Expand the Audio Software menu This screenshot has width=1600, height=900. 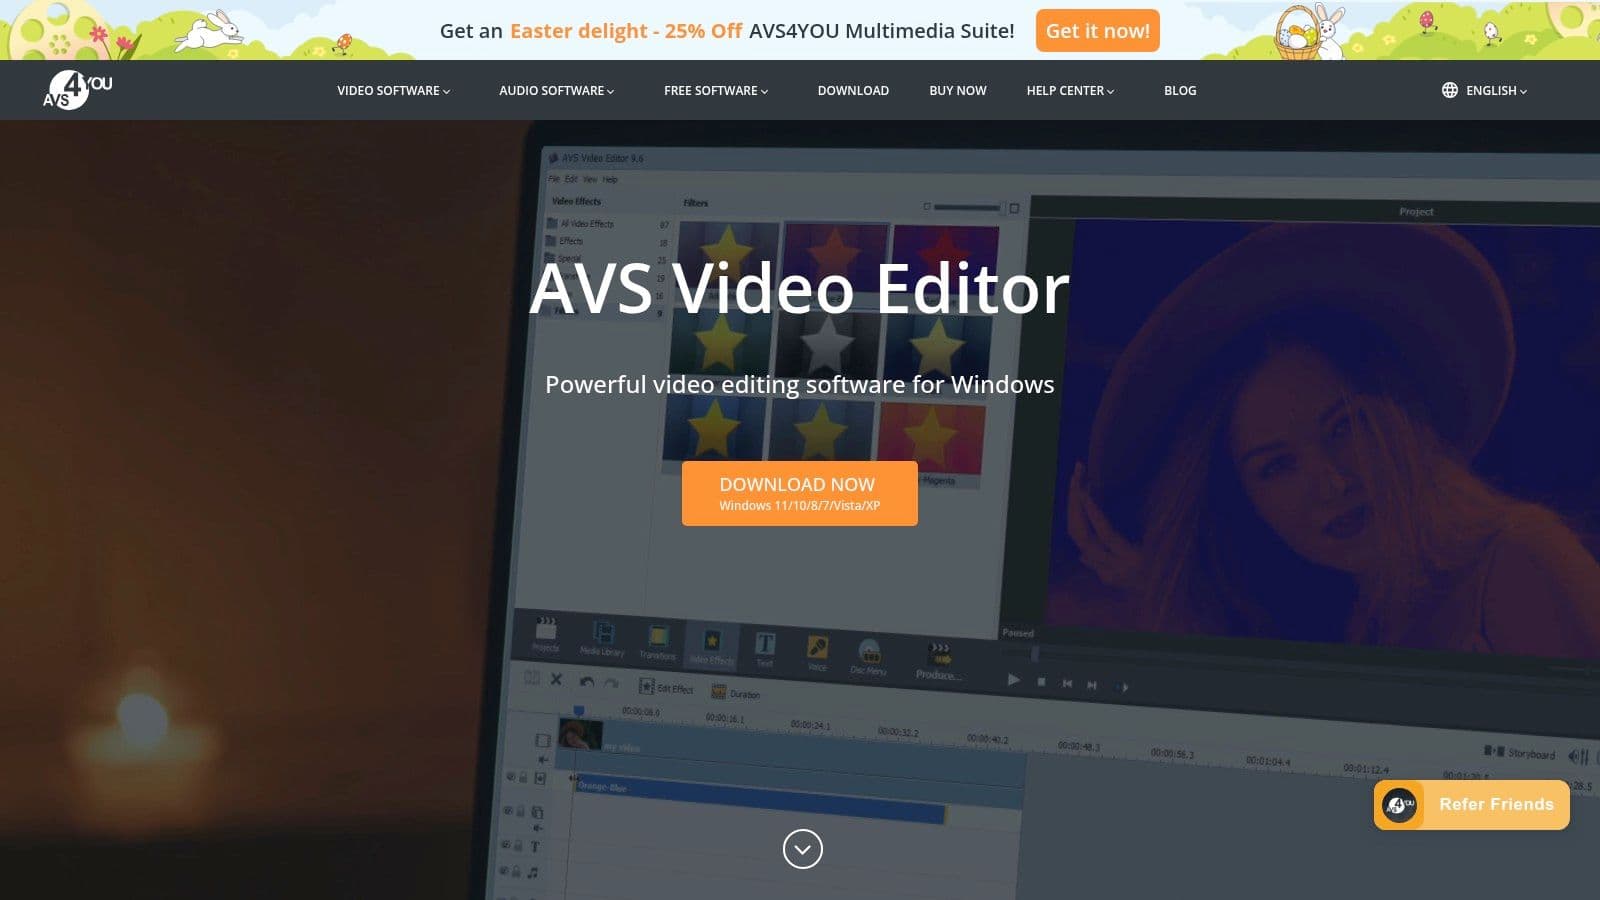556,90
